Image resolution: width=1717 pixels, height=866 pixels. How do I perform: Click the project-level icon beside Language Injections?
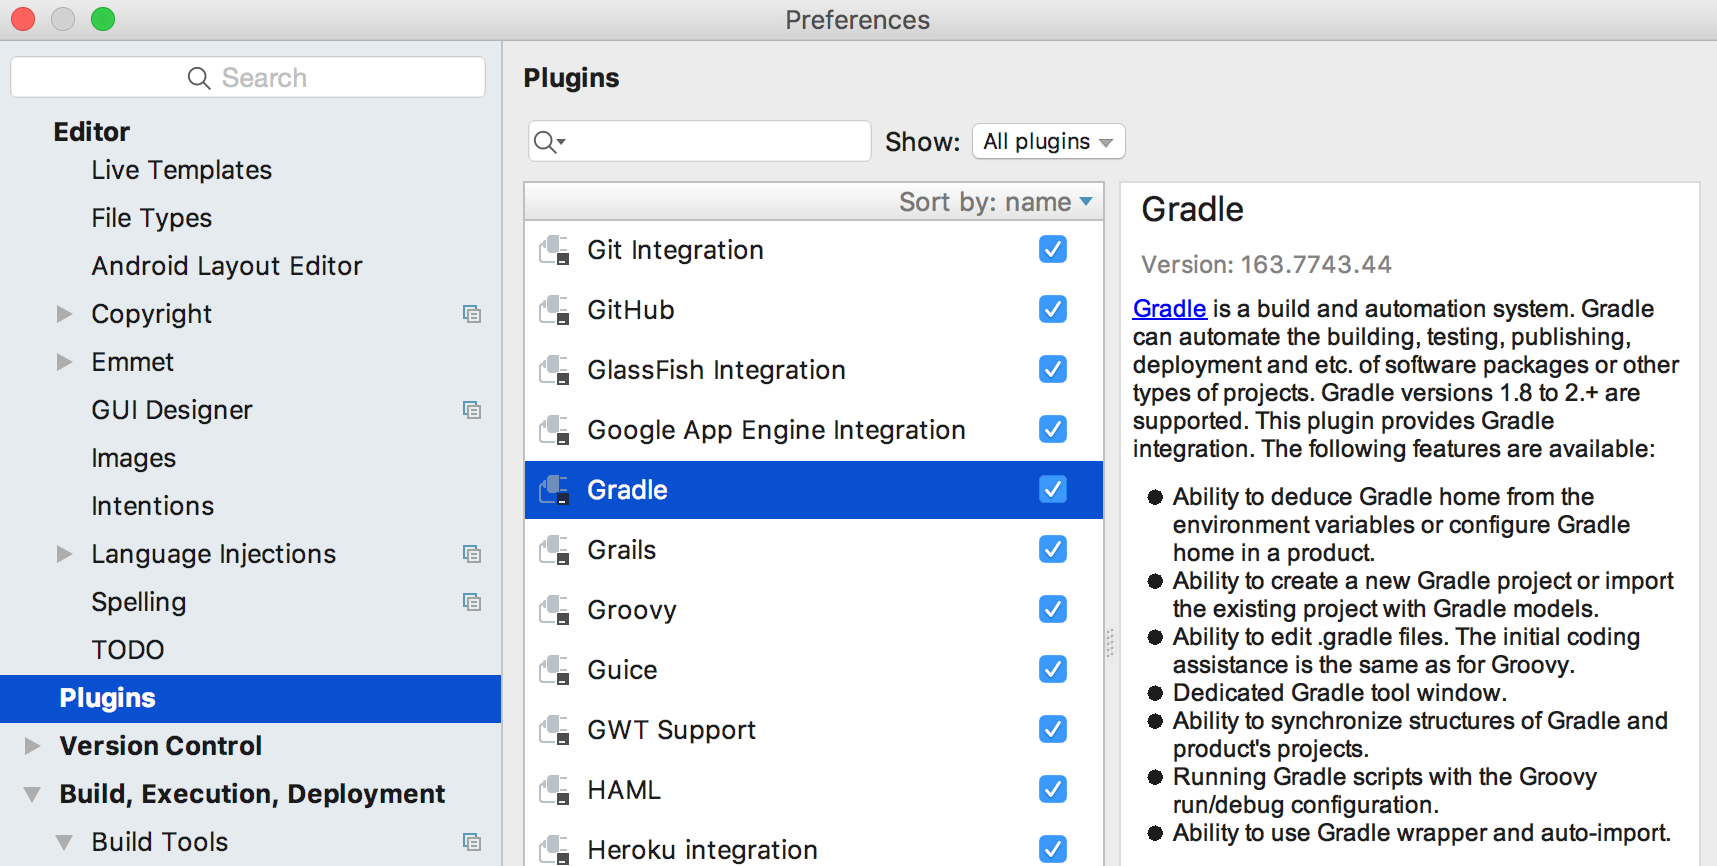tap(472, 554)
